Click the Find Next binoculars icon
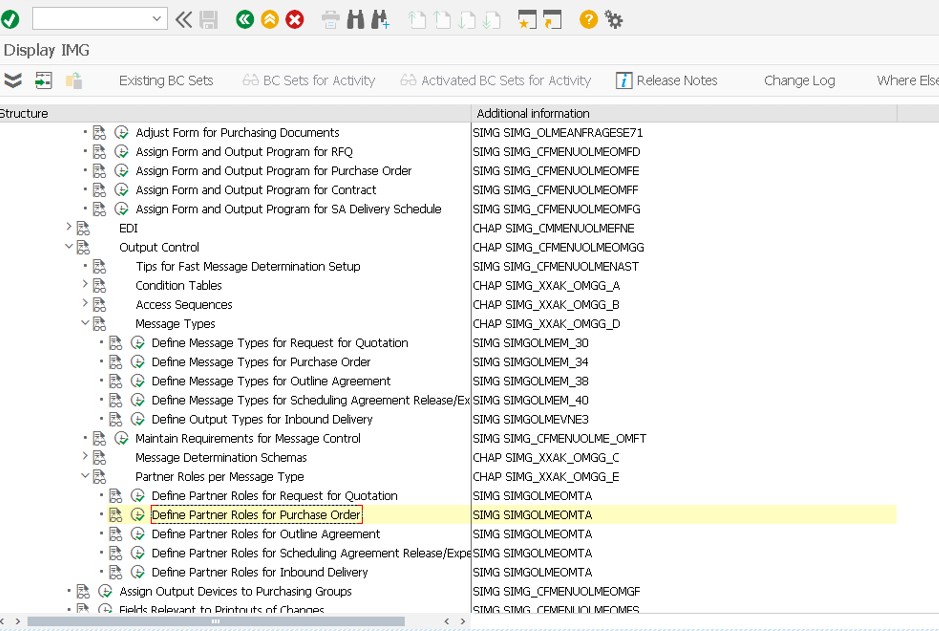This screenshot has width=939, height=631. [x=380, y=20]
